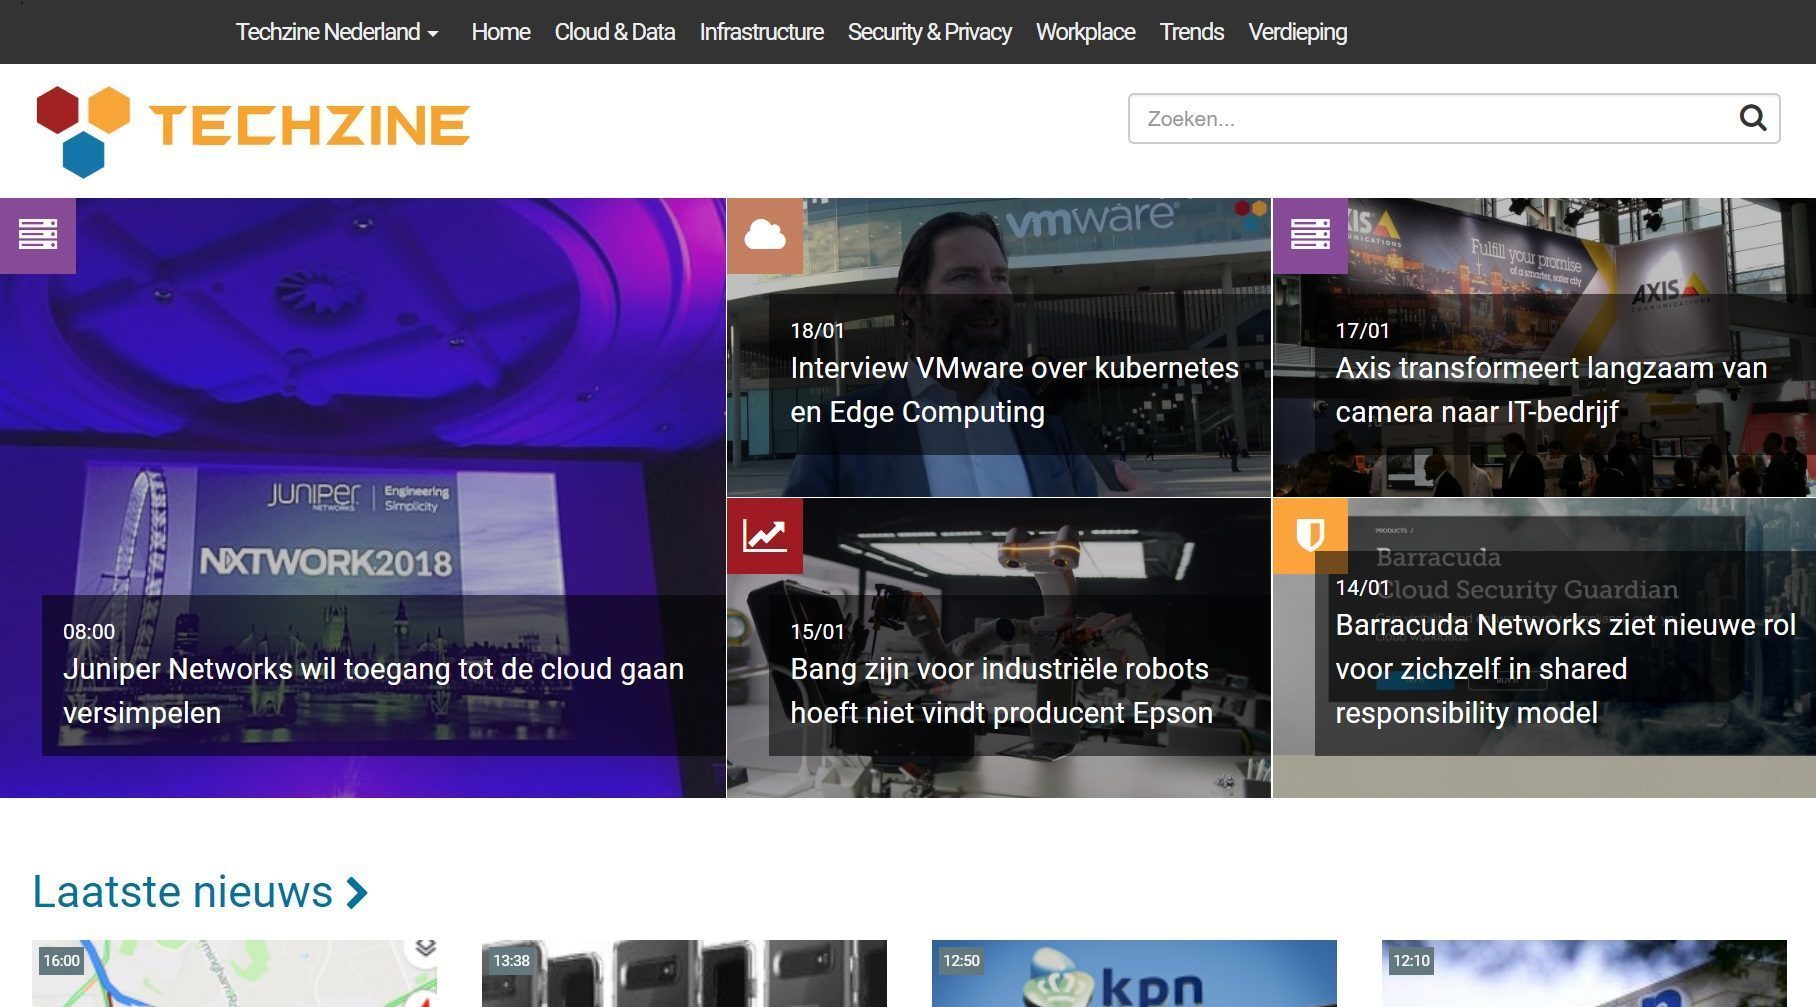
Task: Open the Infrastructure section
Action: click(x=762, y=32)
